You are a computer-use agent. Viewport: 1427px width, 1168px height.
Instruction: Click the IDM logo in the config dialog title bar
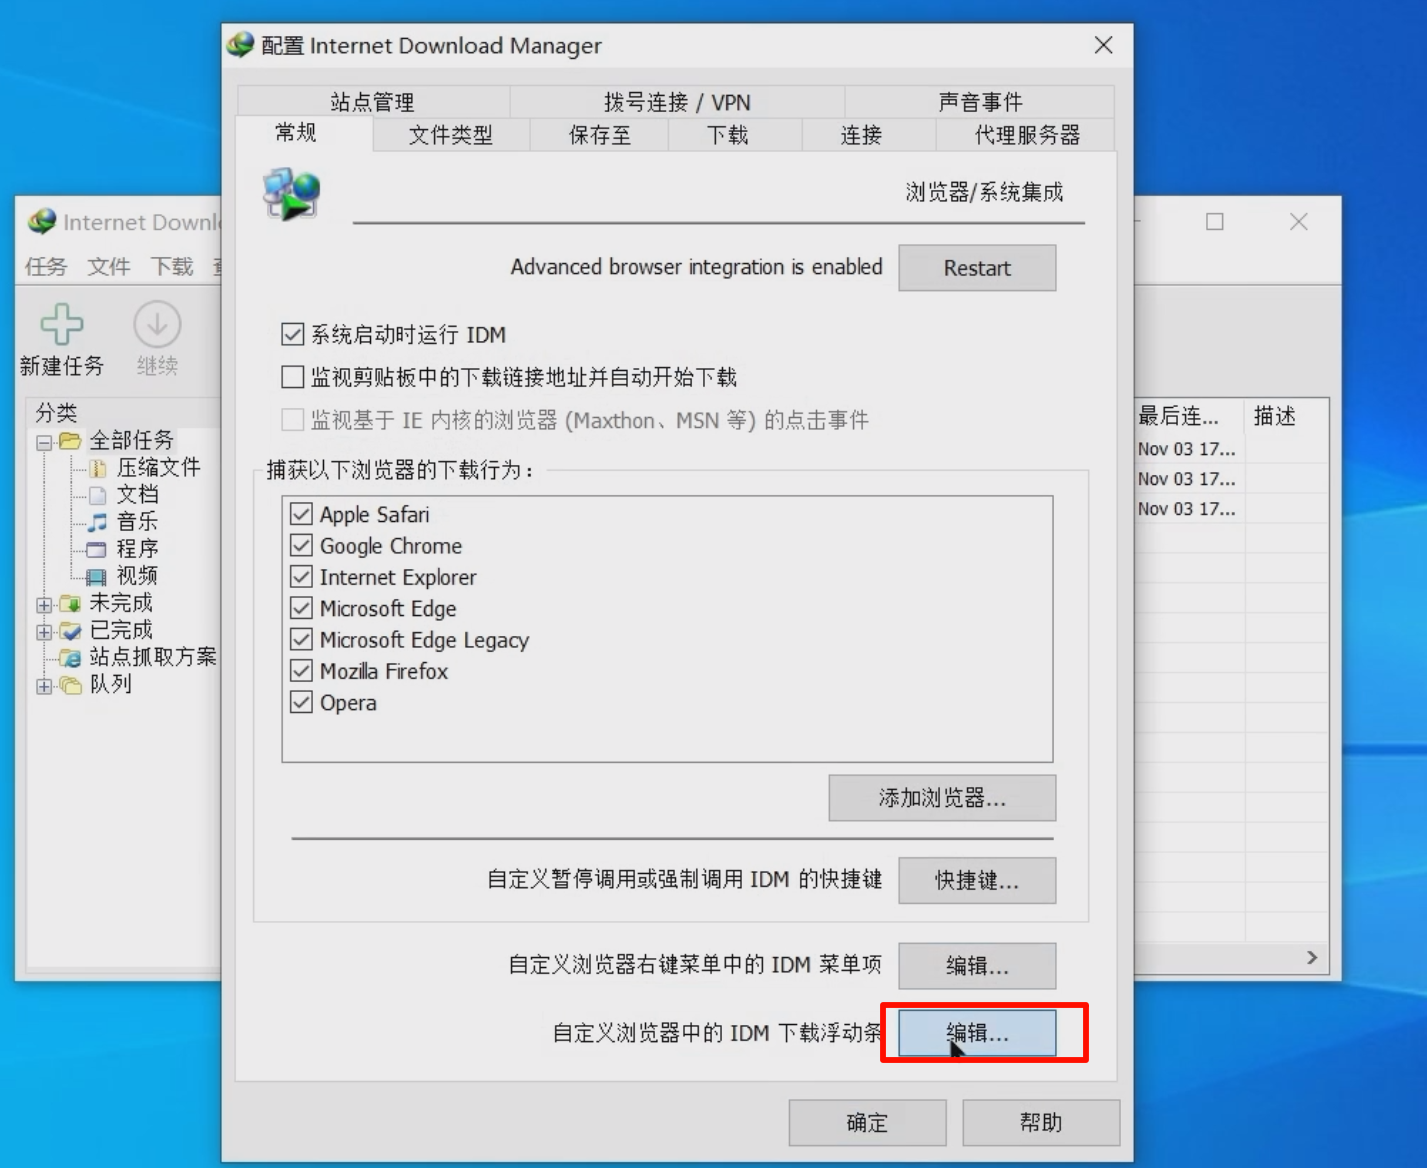[240, 45]
